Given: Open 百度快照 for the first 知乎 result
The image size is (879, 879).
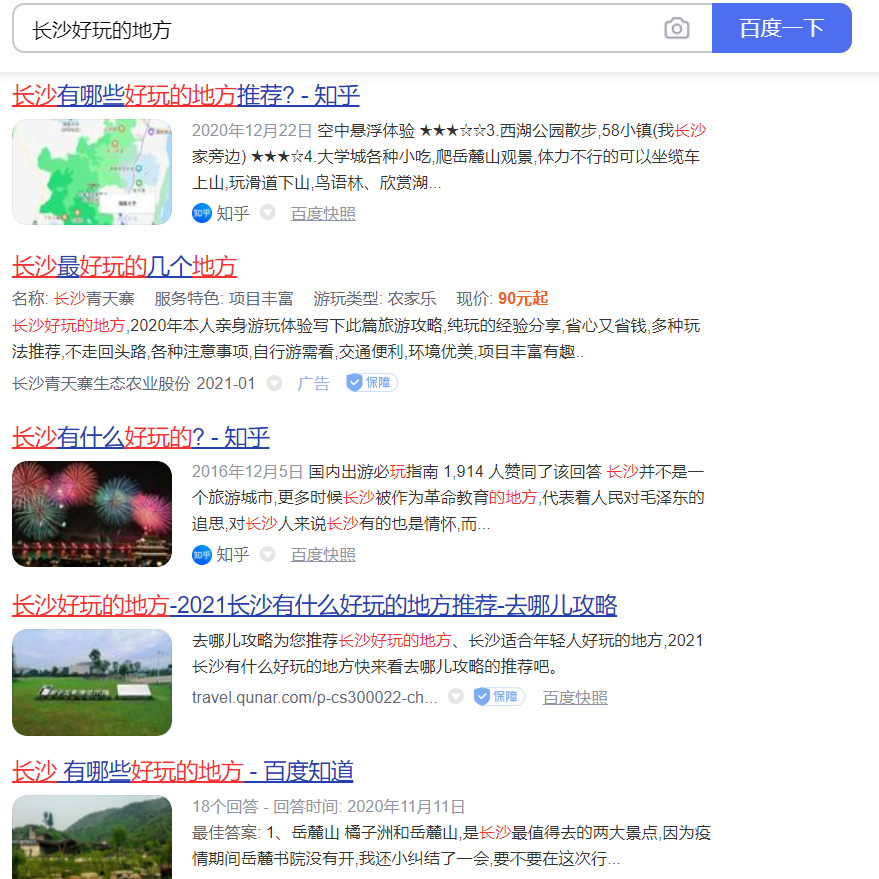Looking at the screenshot, I should (x=323, y=213).
